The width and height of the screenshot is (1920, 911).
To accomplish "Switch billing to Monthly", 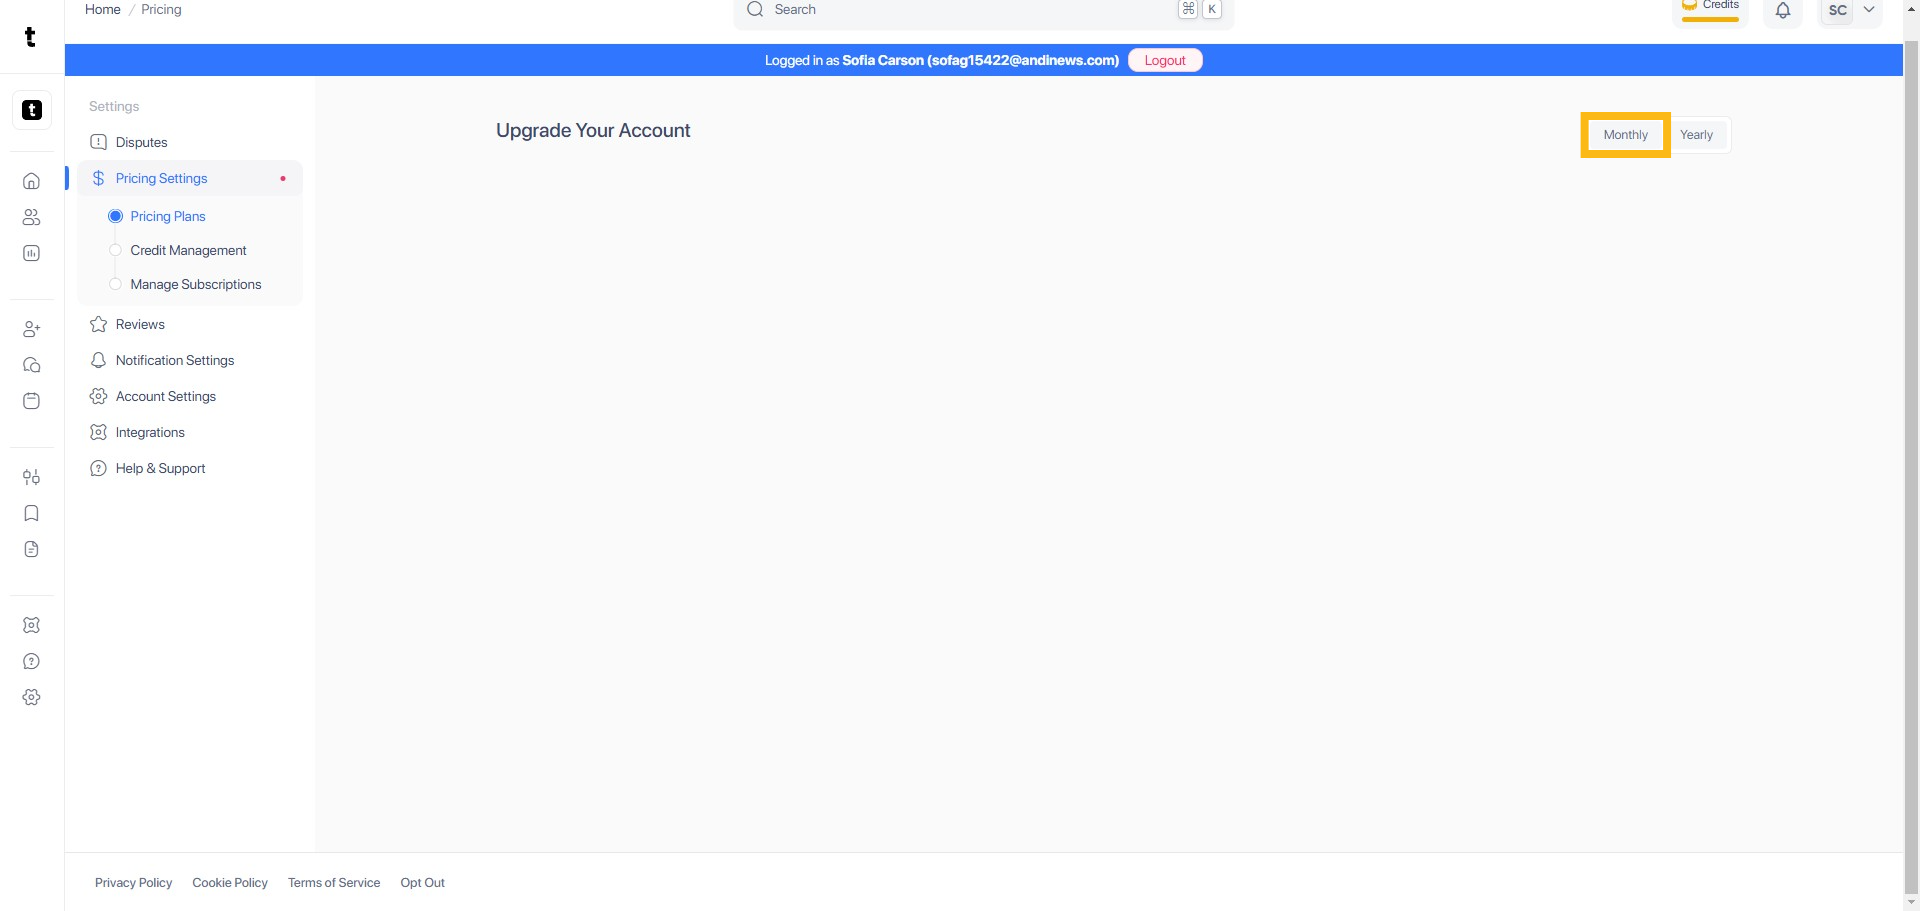I will coord(1625,135).
